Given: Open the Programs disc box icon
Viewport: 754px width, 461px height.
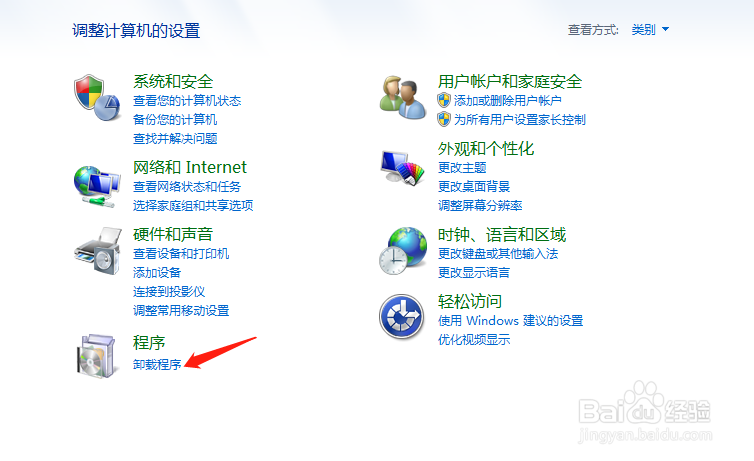Looking at the screenshot, I should coord(97,356).
